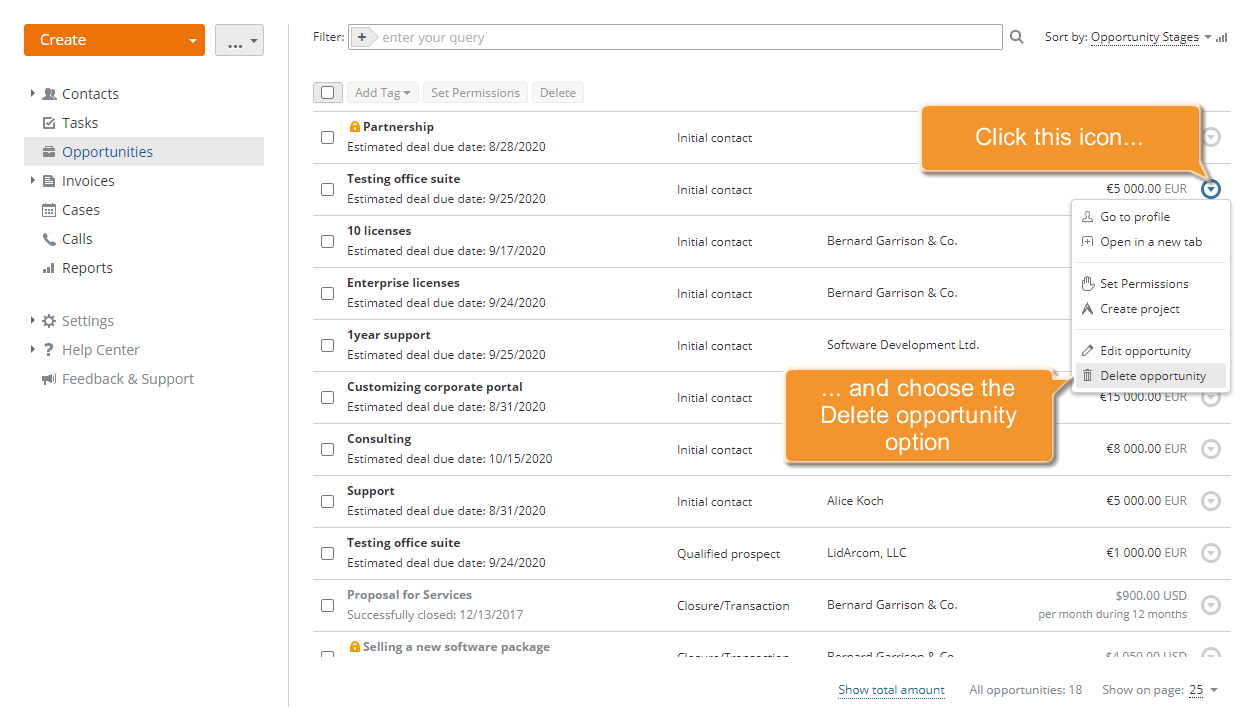
Task: Toggle the select-all checkbox above the list
Action: 328,92
